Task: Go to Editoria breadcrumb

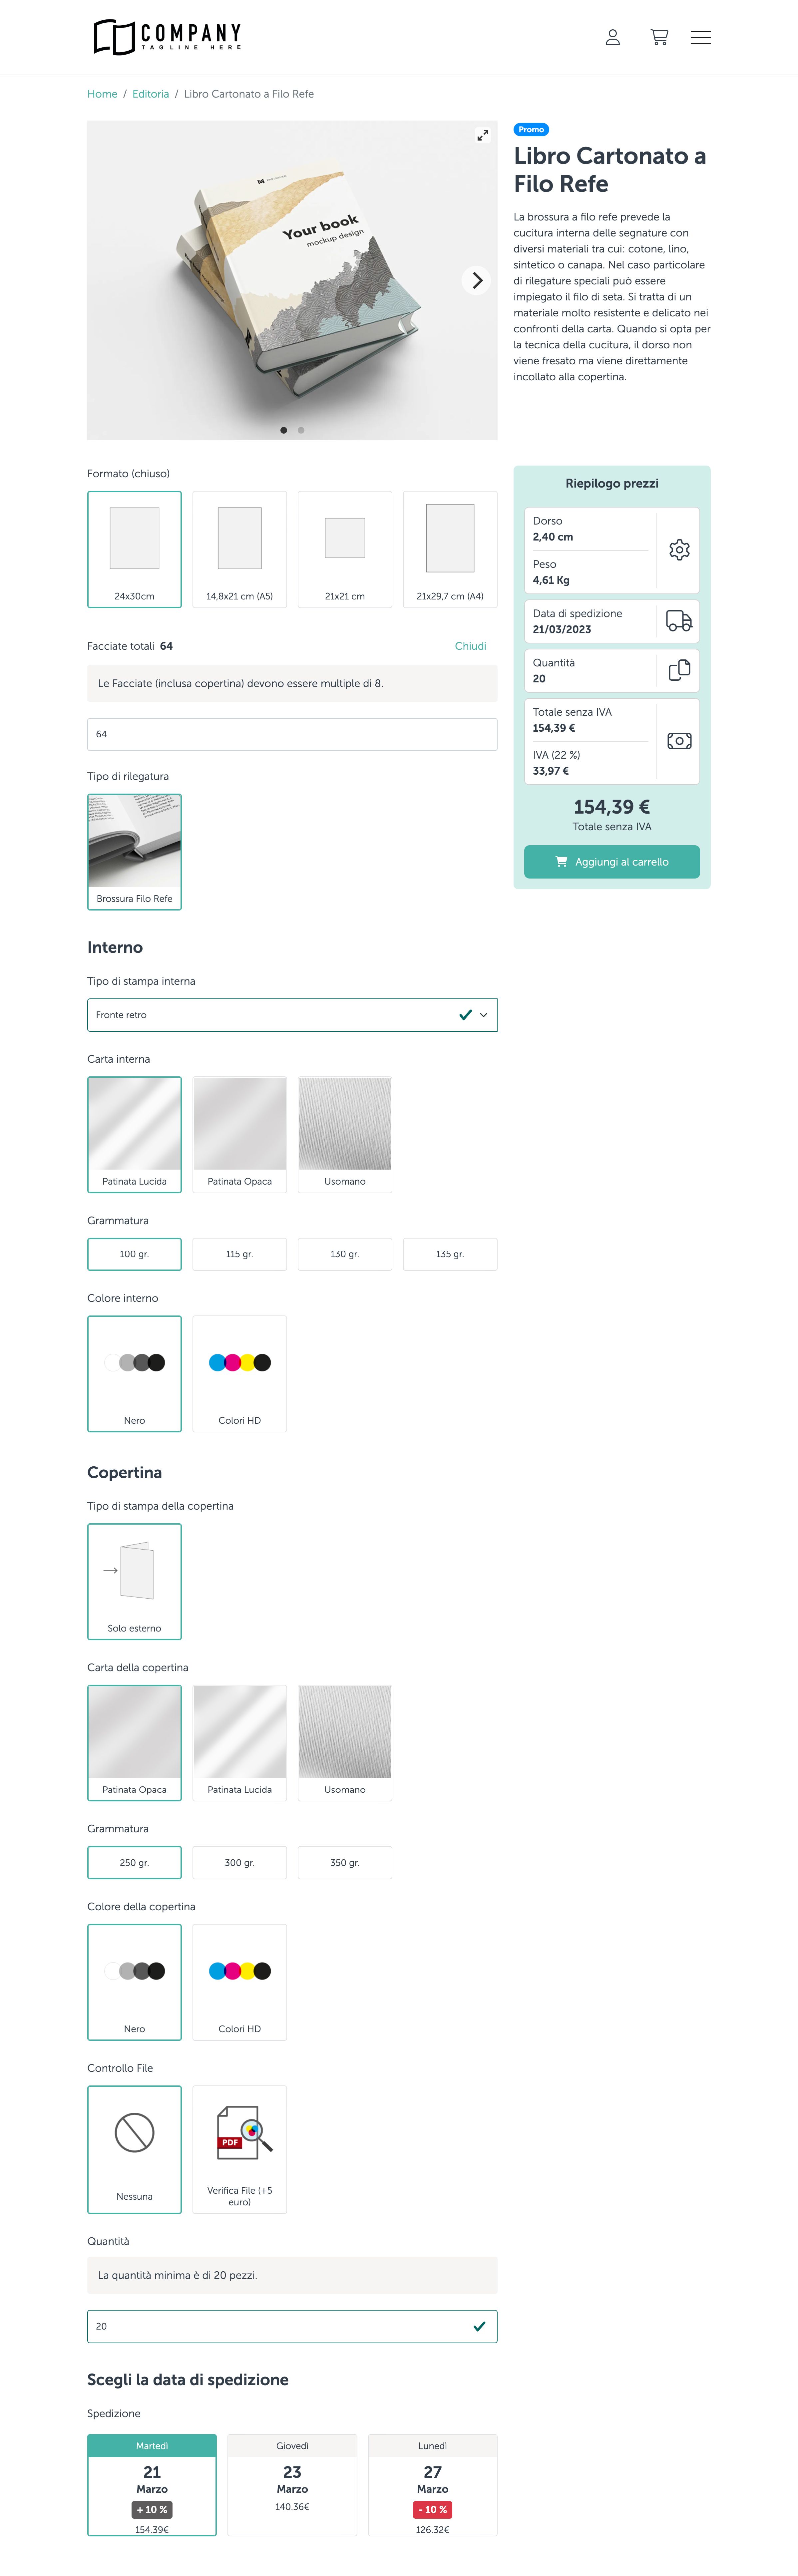Action: coord(151,94)
